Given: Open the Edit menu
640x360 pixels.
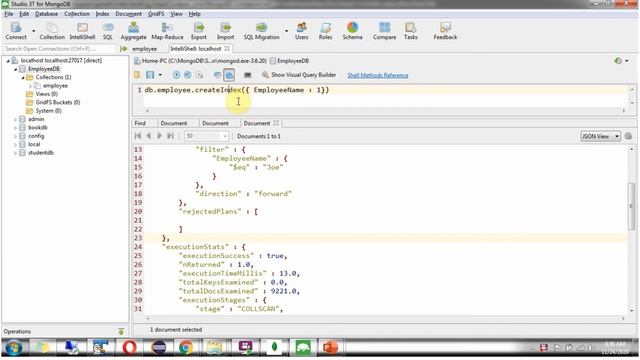Looking at the screenshot, I should [24, 14].
